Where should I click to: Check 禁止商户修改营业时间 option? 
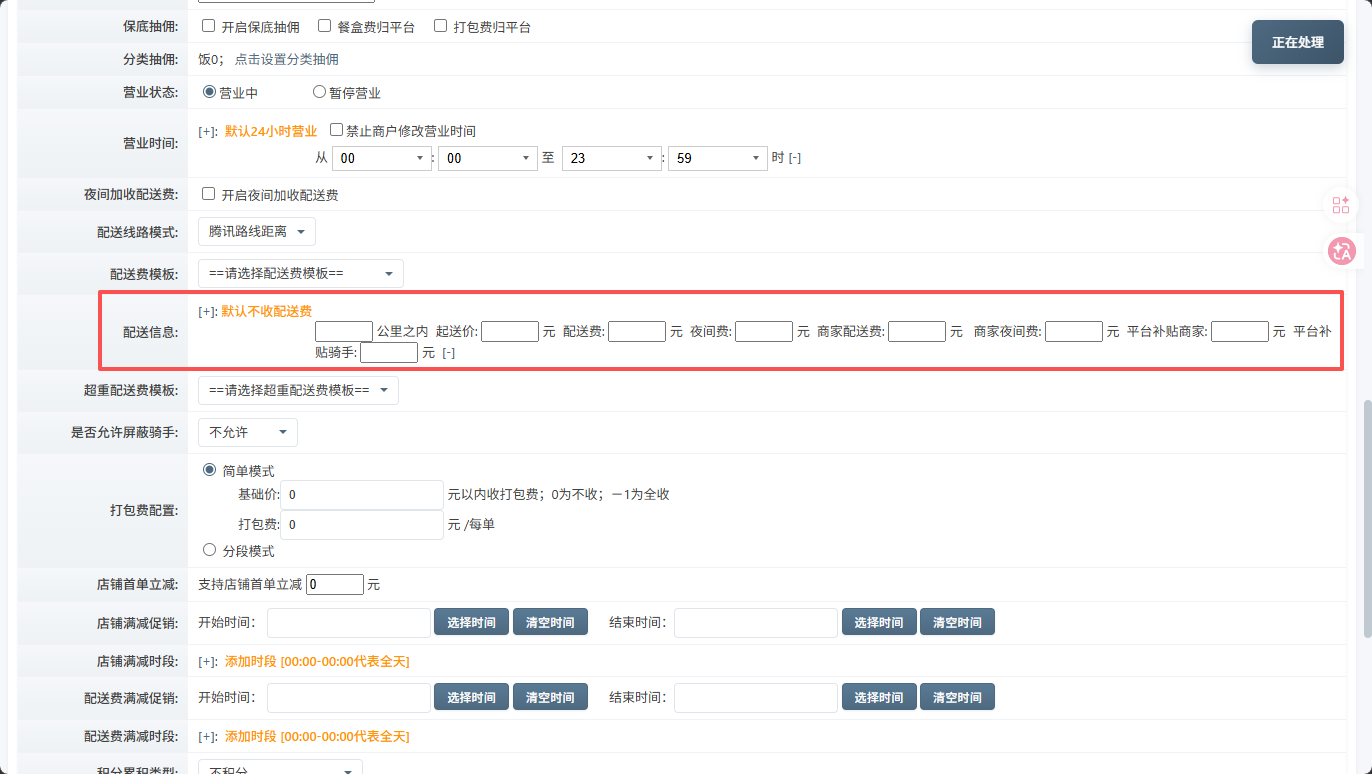point(336,131)
